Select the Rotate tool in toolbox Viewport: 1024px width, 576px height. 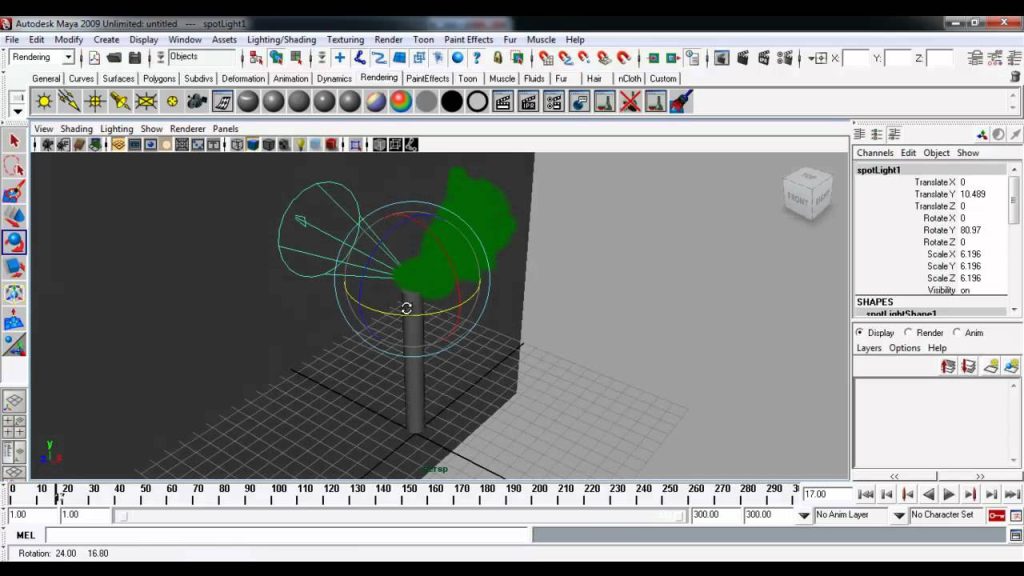14,242
